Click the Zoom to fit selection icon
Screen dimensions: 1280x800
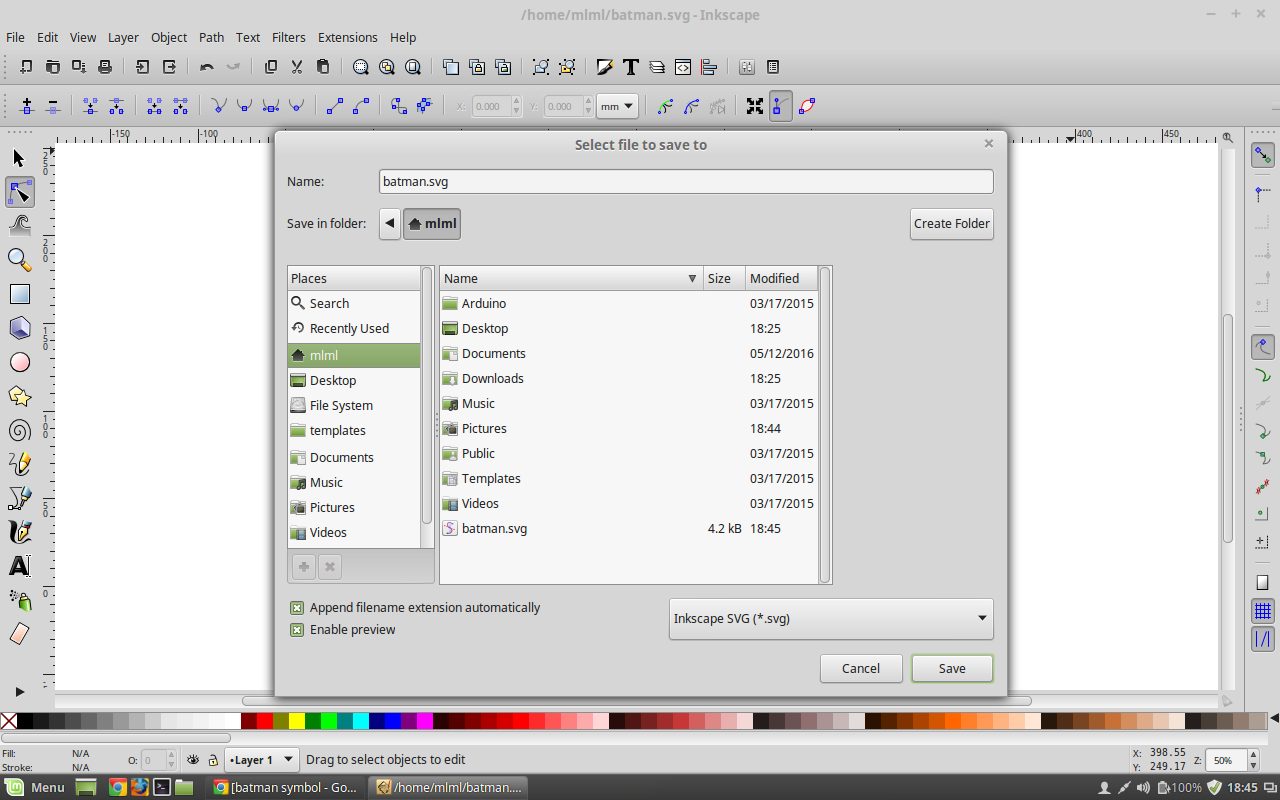tap(361, 67)
